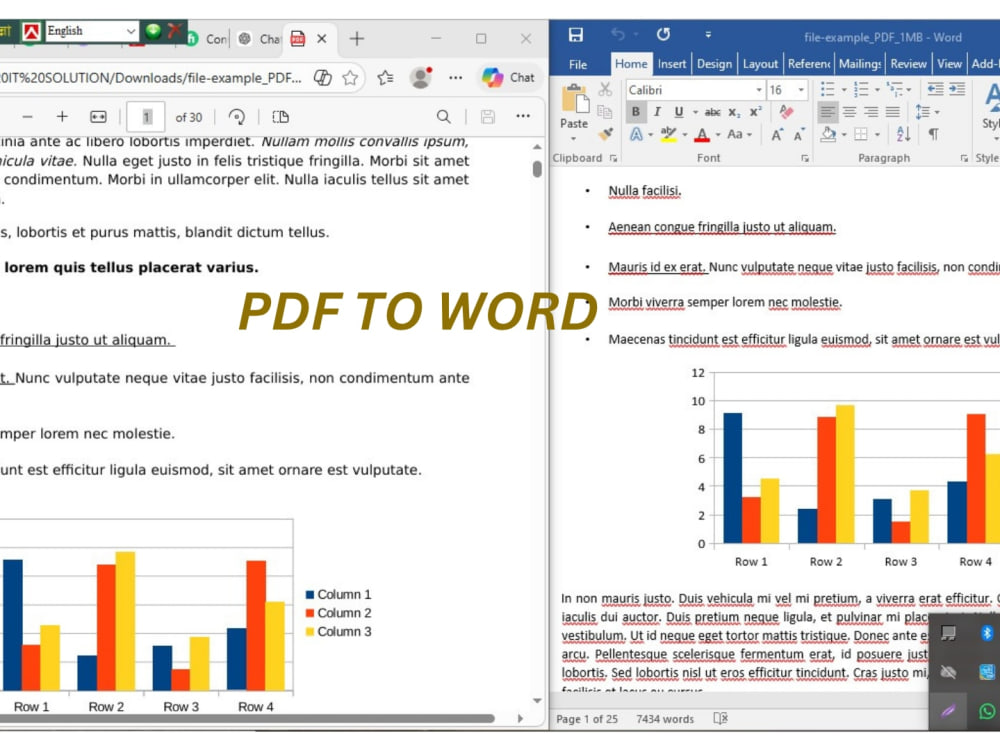Apply the yellow text highlight color
This screenshot has width=1000, height=751.
(668, 134)
